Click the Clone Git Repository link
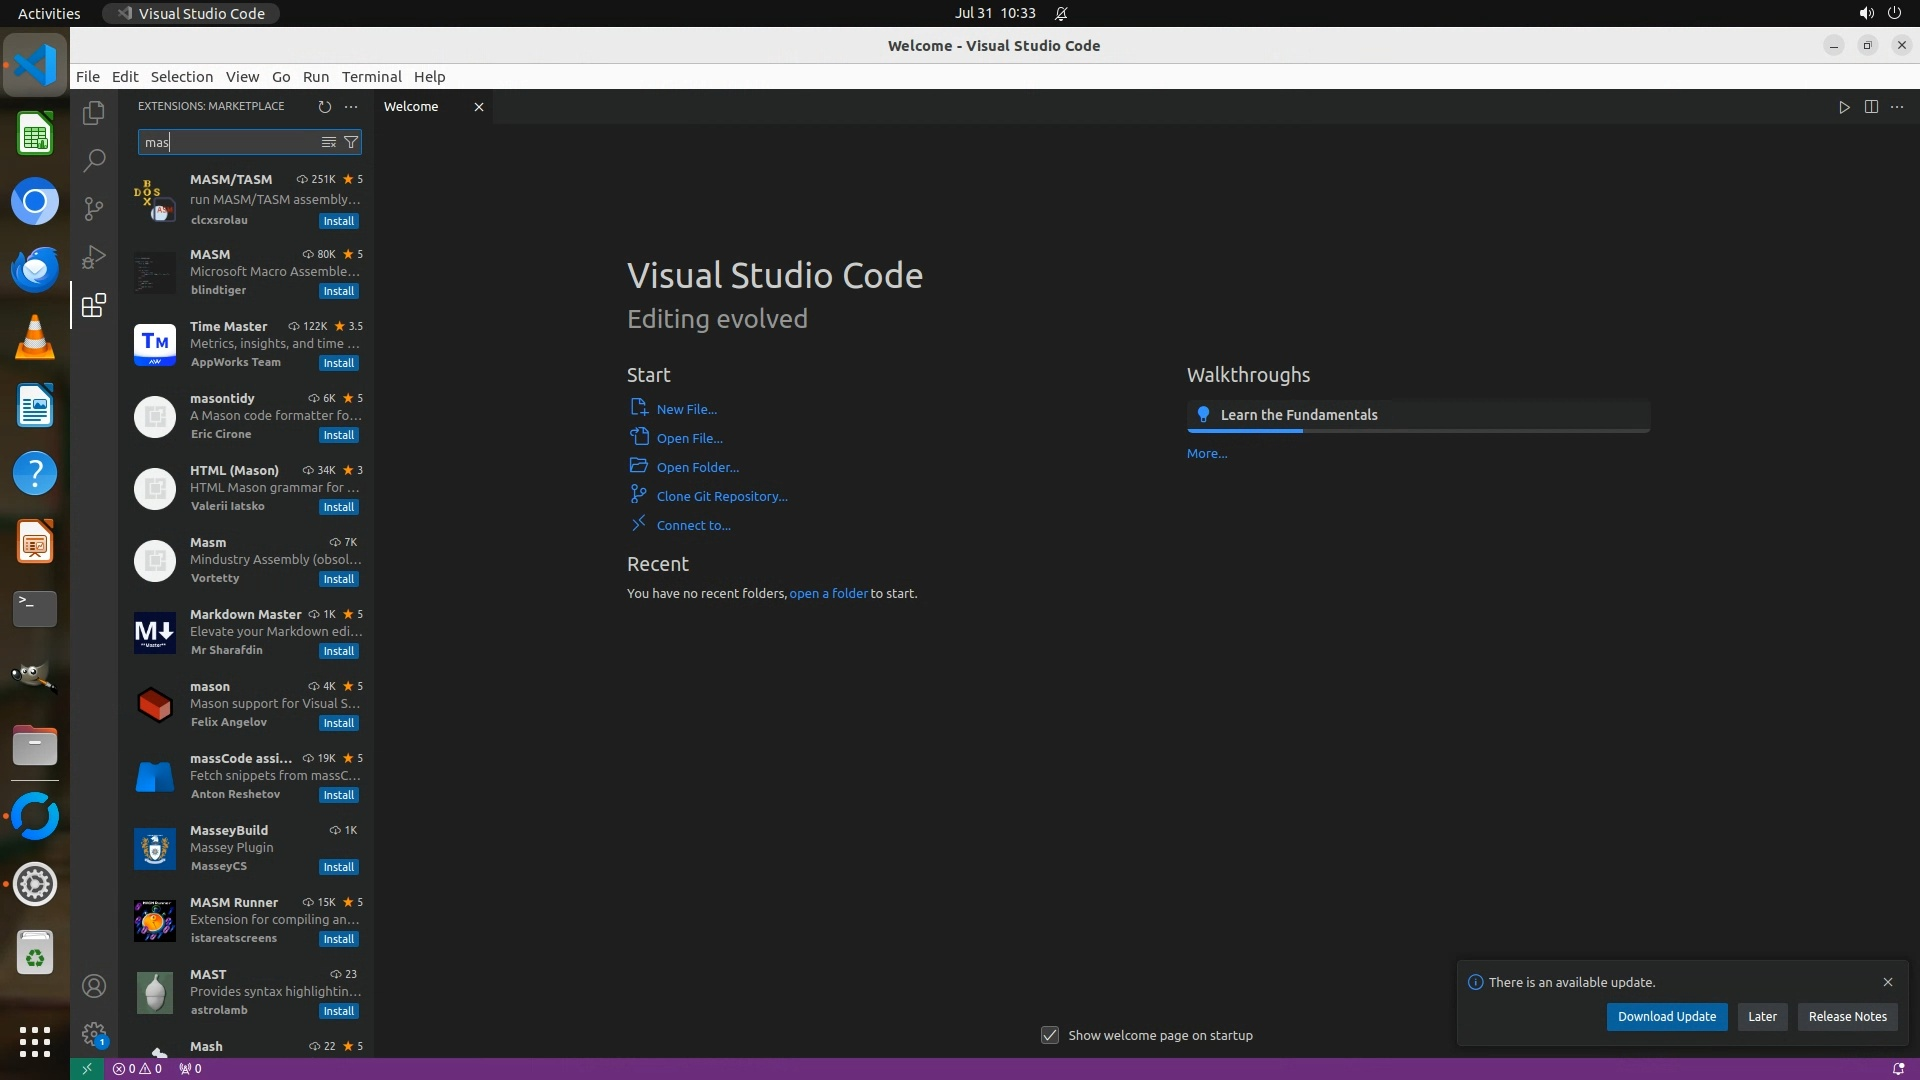This screenshot has width=1920, height=1080. [721, 496]
